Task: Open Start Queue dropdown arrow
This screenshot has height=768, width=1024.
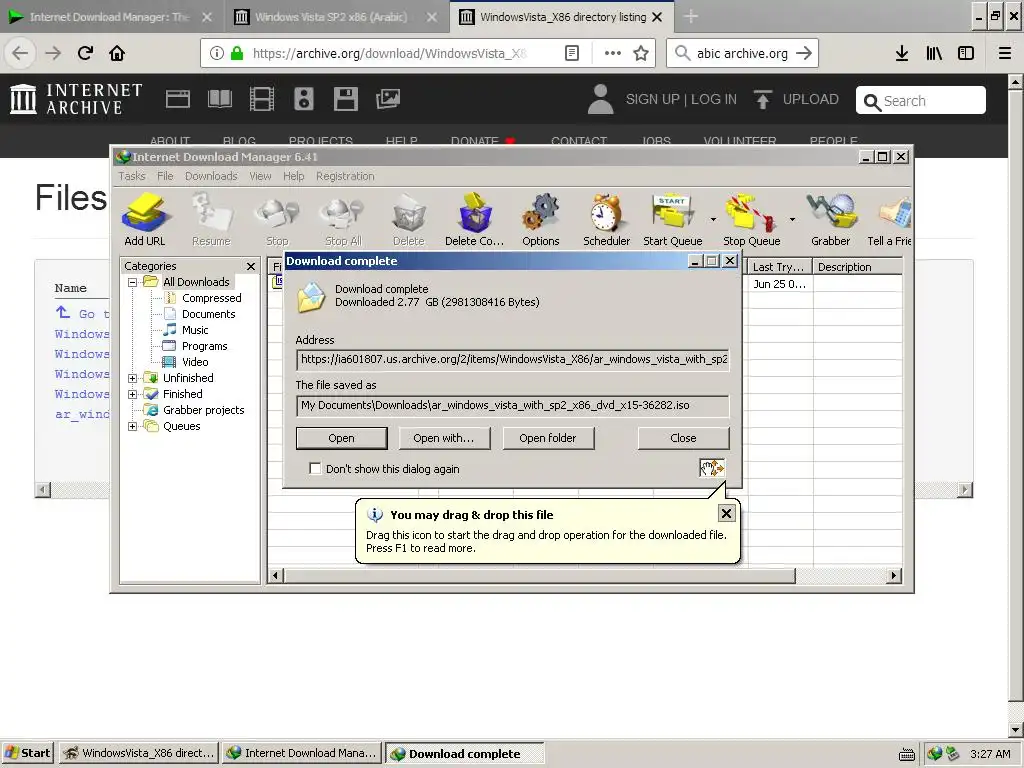Action: coord(713,219)
